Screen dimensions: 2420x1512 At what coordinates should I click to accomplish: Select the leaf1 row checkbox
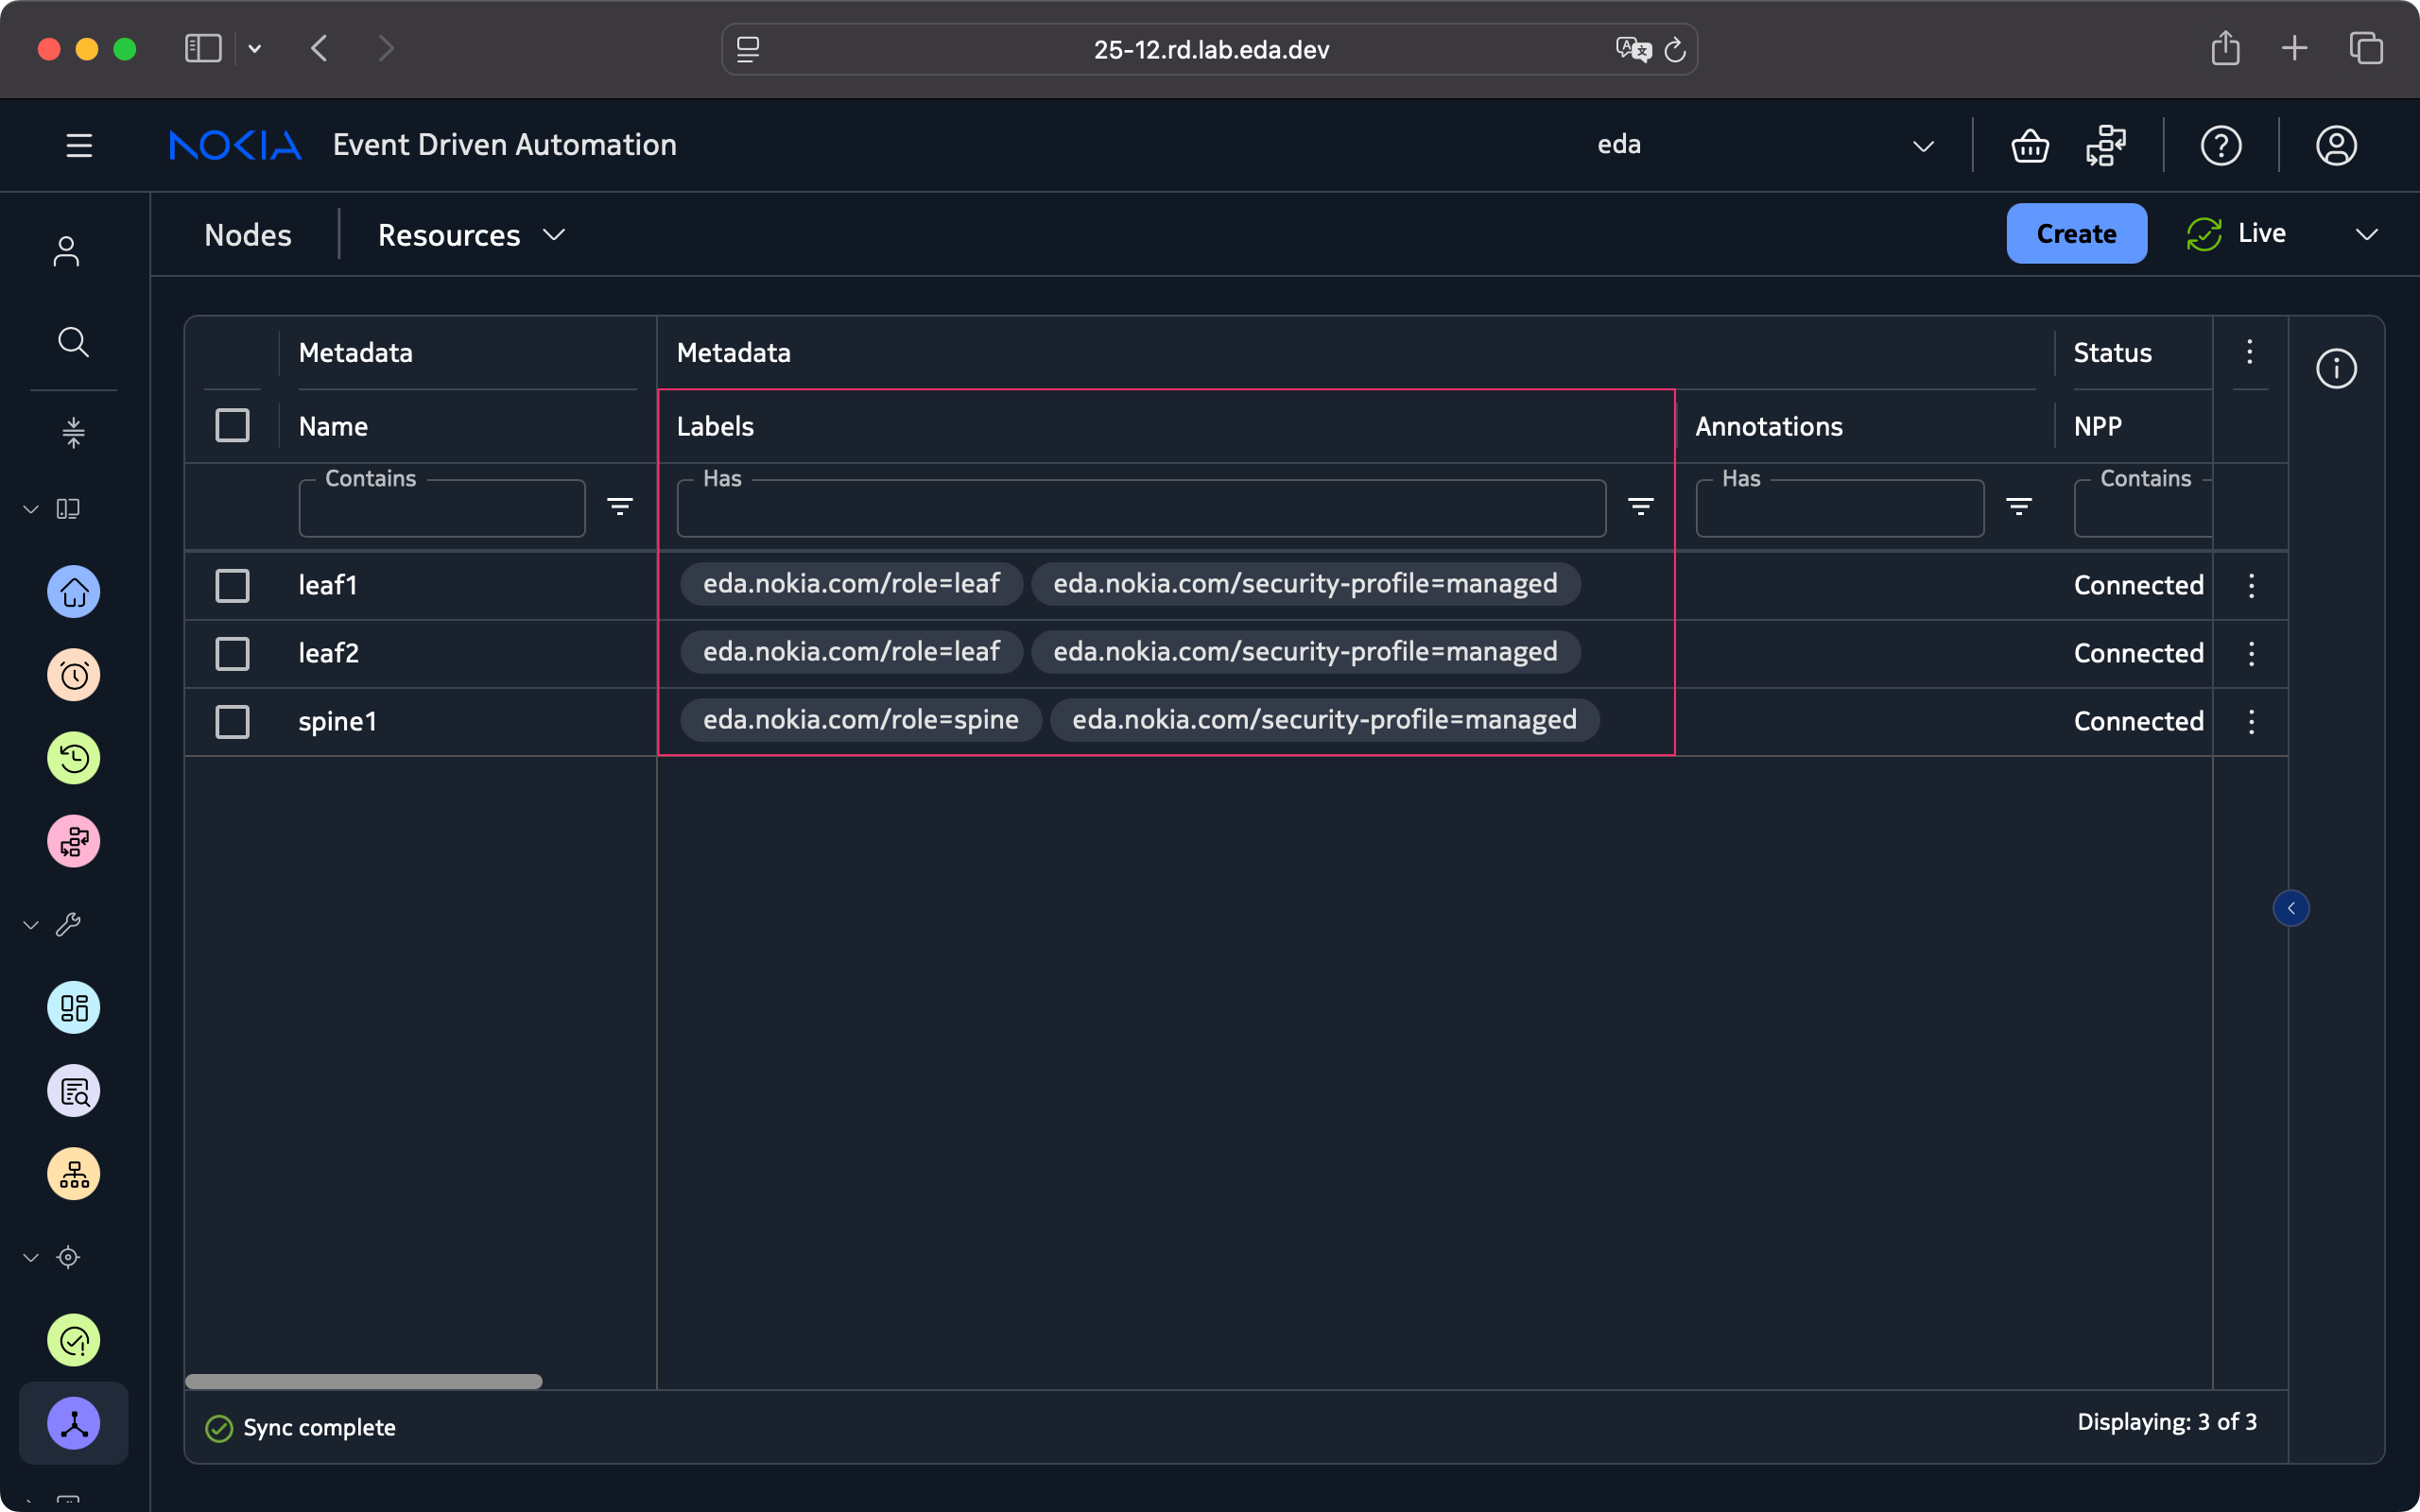[x=232, y=585]
